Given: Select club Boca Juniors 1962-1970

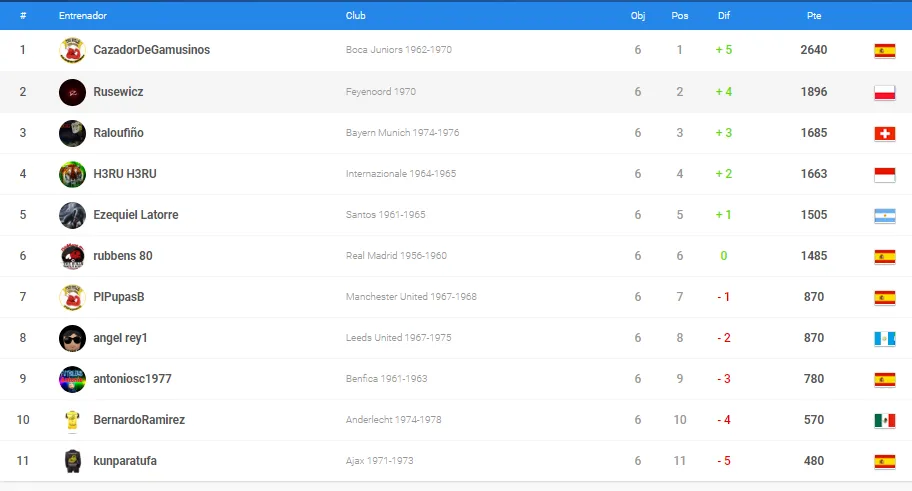Looking at the screenshot, I should [398, 49].
